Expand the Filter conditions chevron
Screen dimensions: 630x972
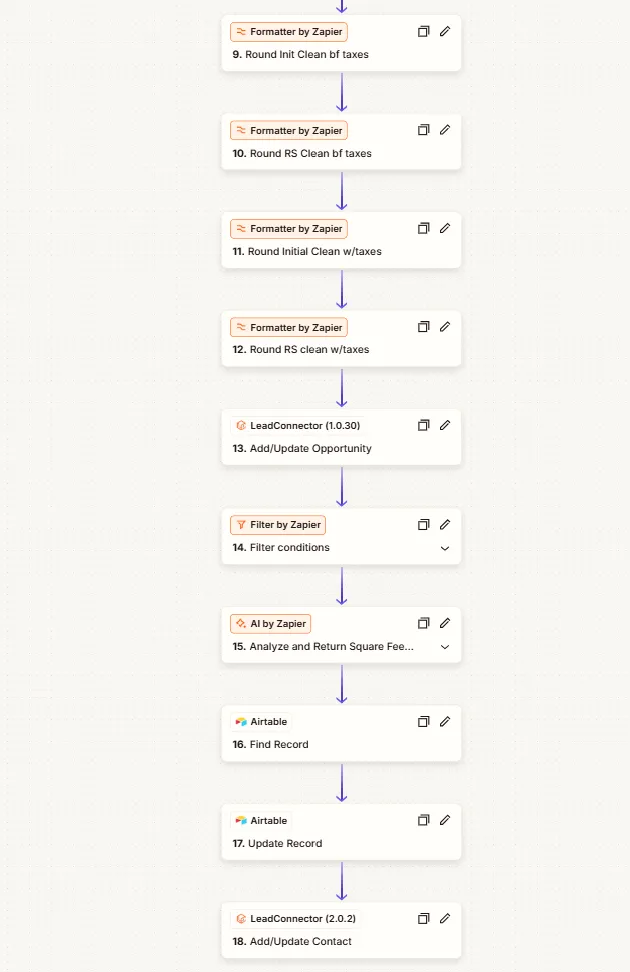[x=445, y=548]
